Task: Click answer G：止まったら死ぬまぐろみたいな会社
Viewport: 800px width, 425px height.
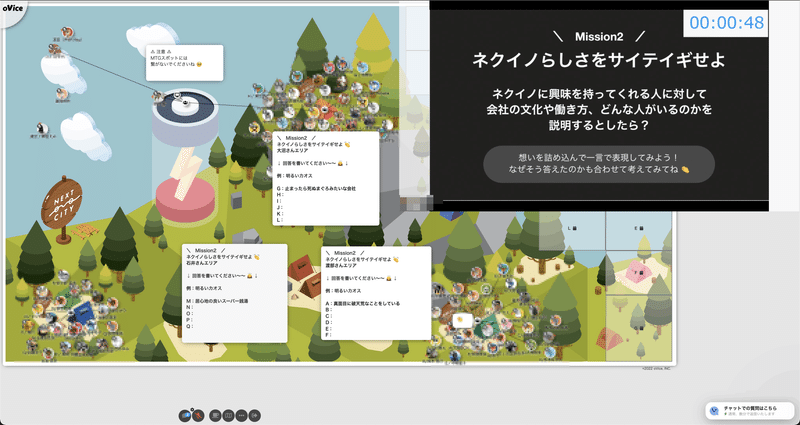Action: coord(316,188)
